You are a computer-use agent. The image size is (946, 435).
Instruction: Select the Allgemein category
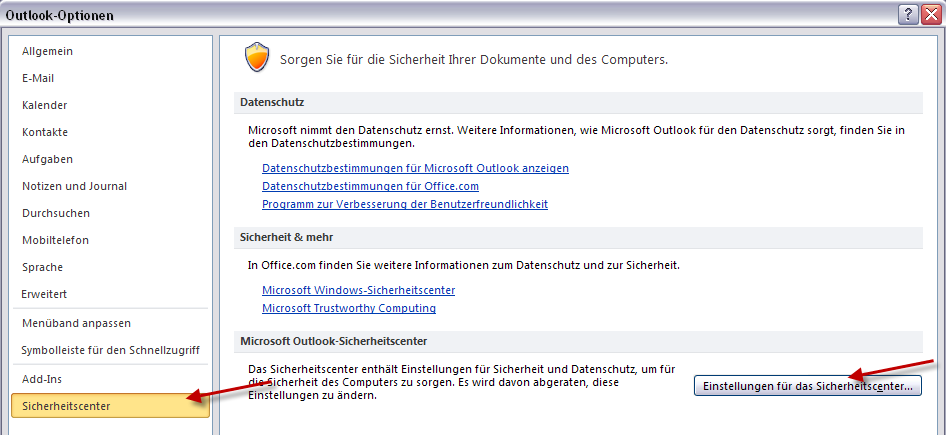click(47, 51)
